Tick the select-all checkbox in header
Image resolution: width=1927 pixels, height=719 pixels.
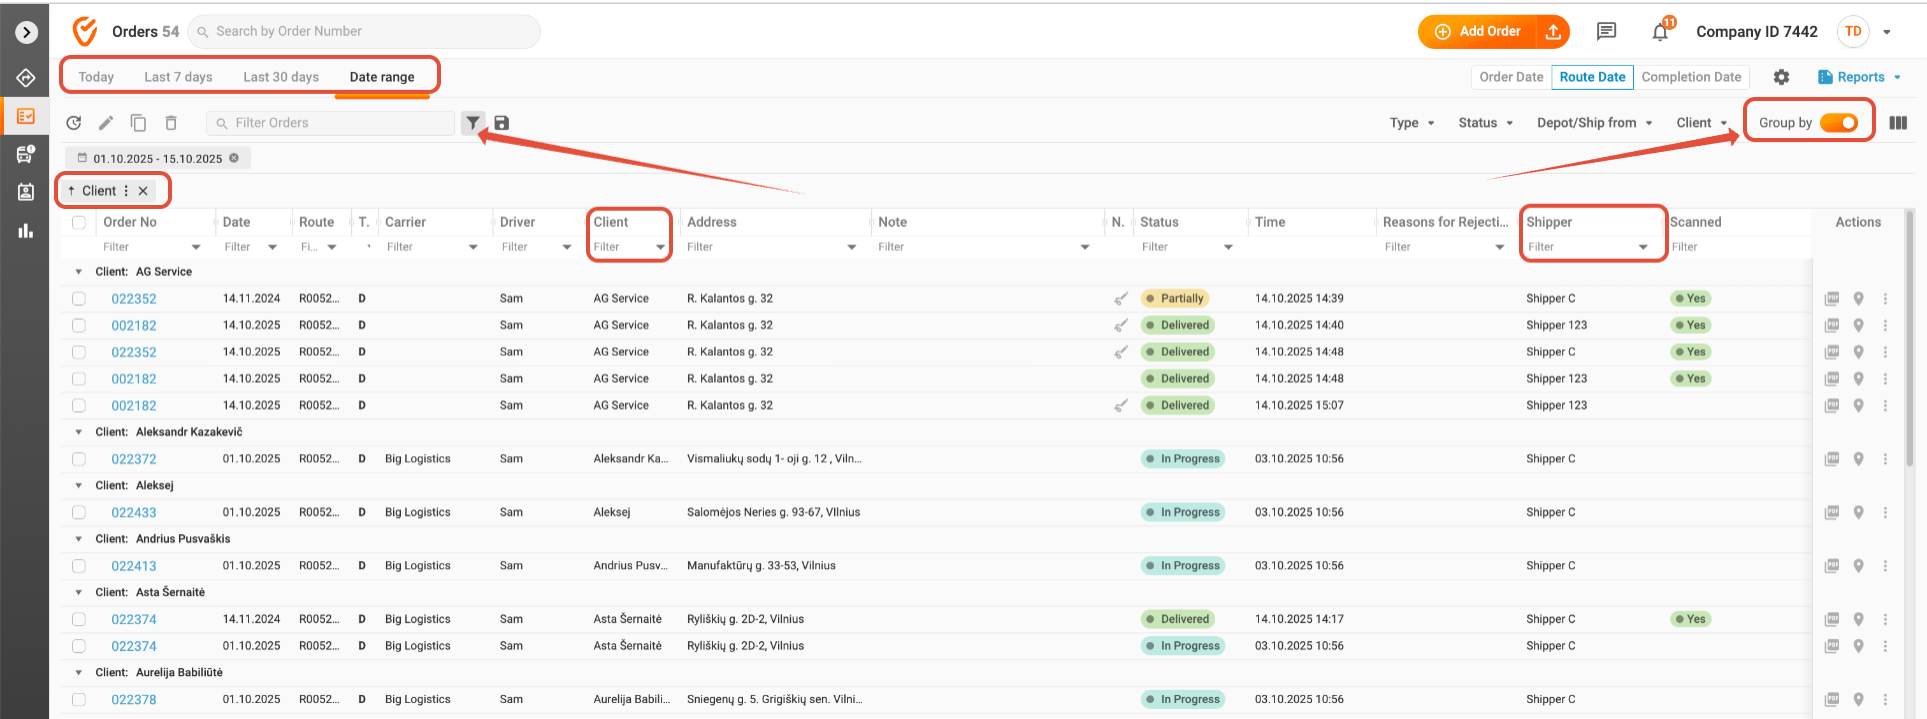click(x=79, y=222)
